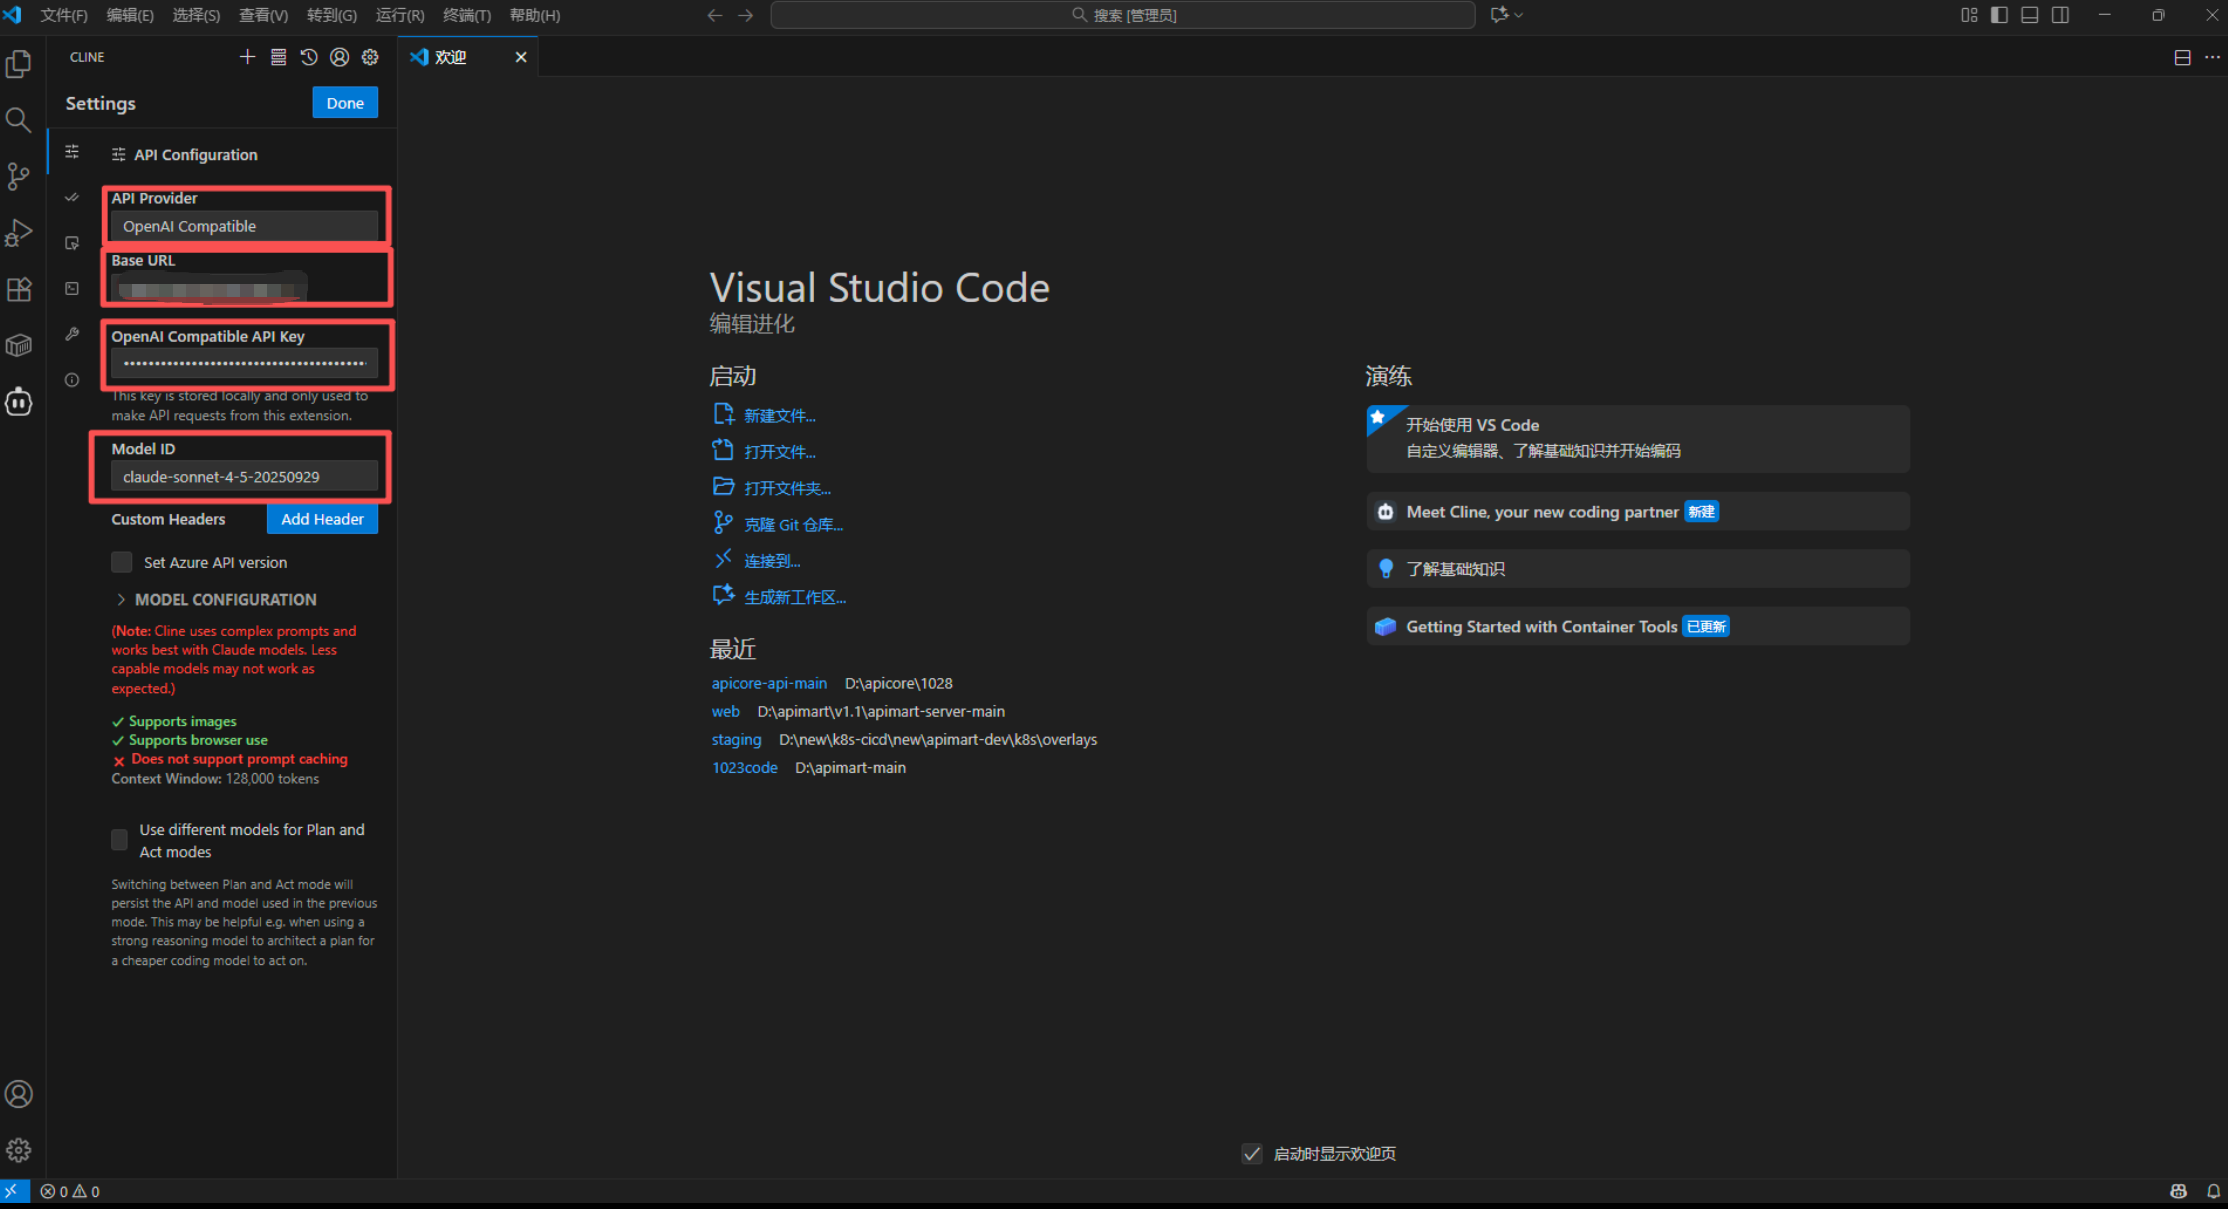Open the Search view in activity bar
The width and height of the screenshot is (2228, 1209).
pyautogui.click(x=19, y=121)
